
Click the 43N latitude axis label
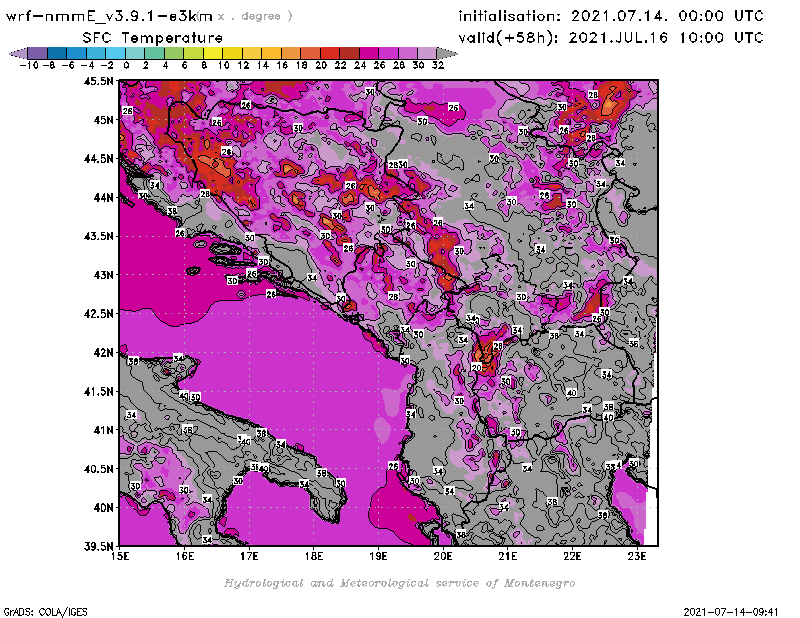coord(103,275)
